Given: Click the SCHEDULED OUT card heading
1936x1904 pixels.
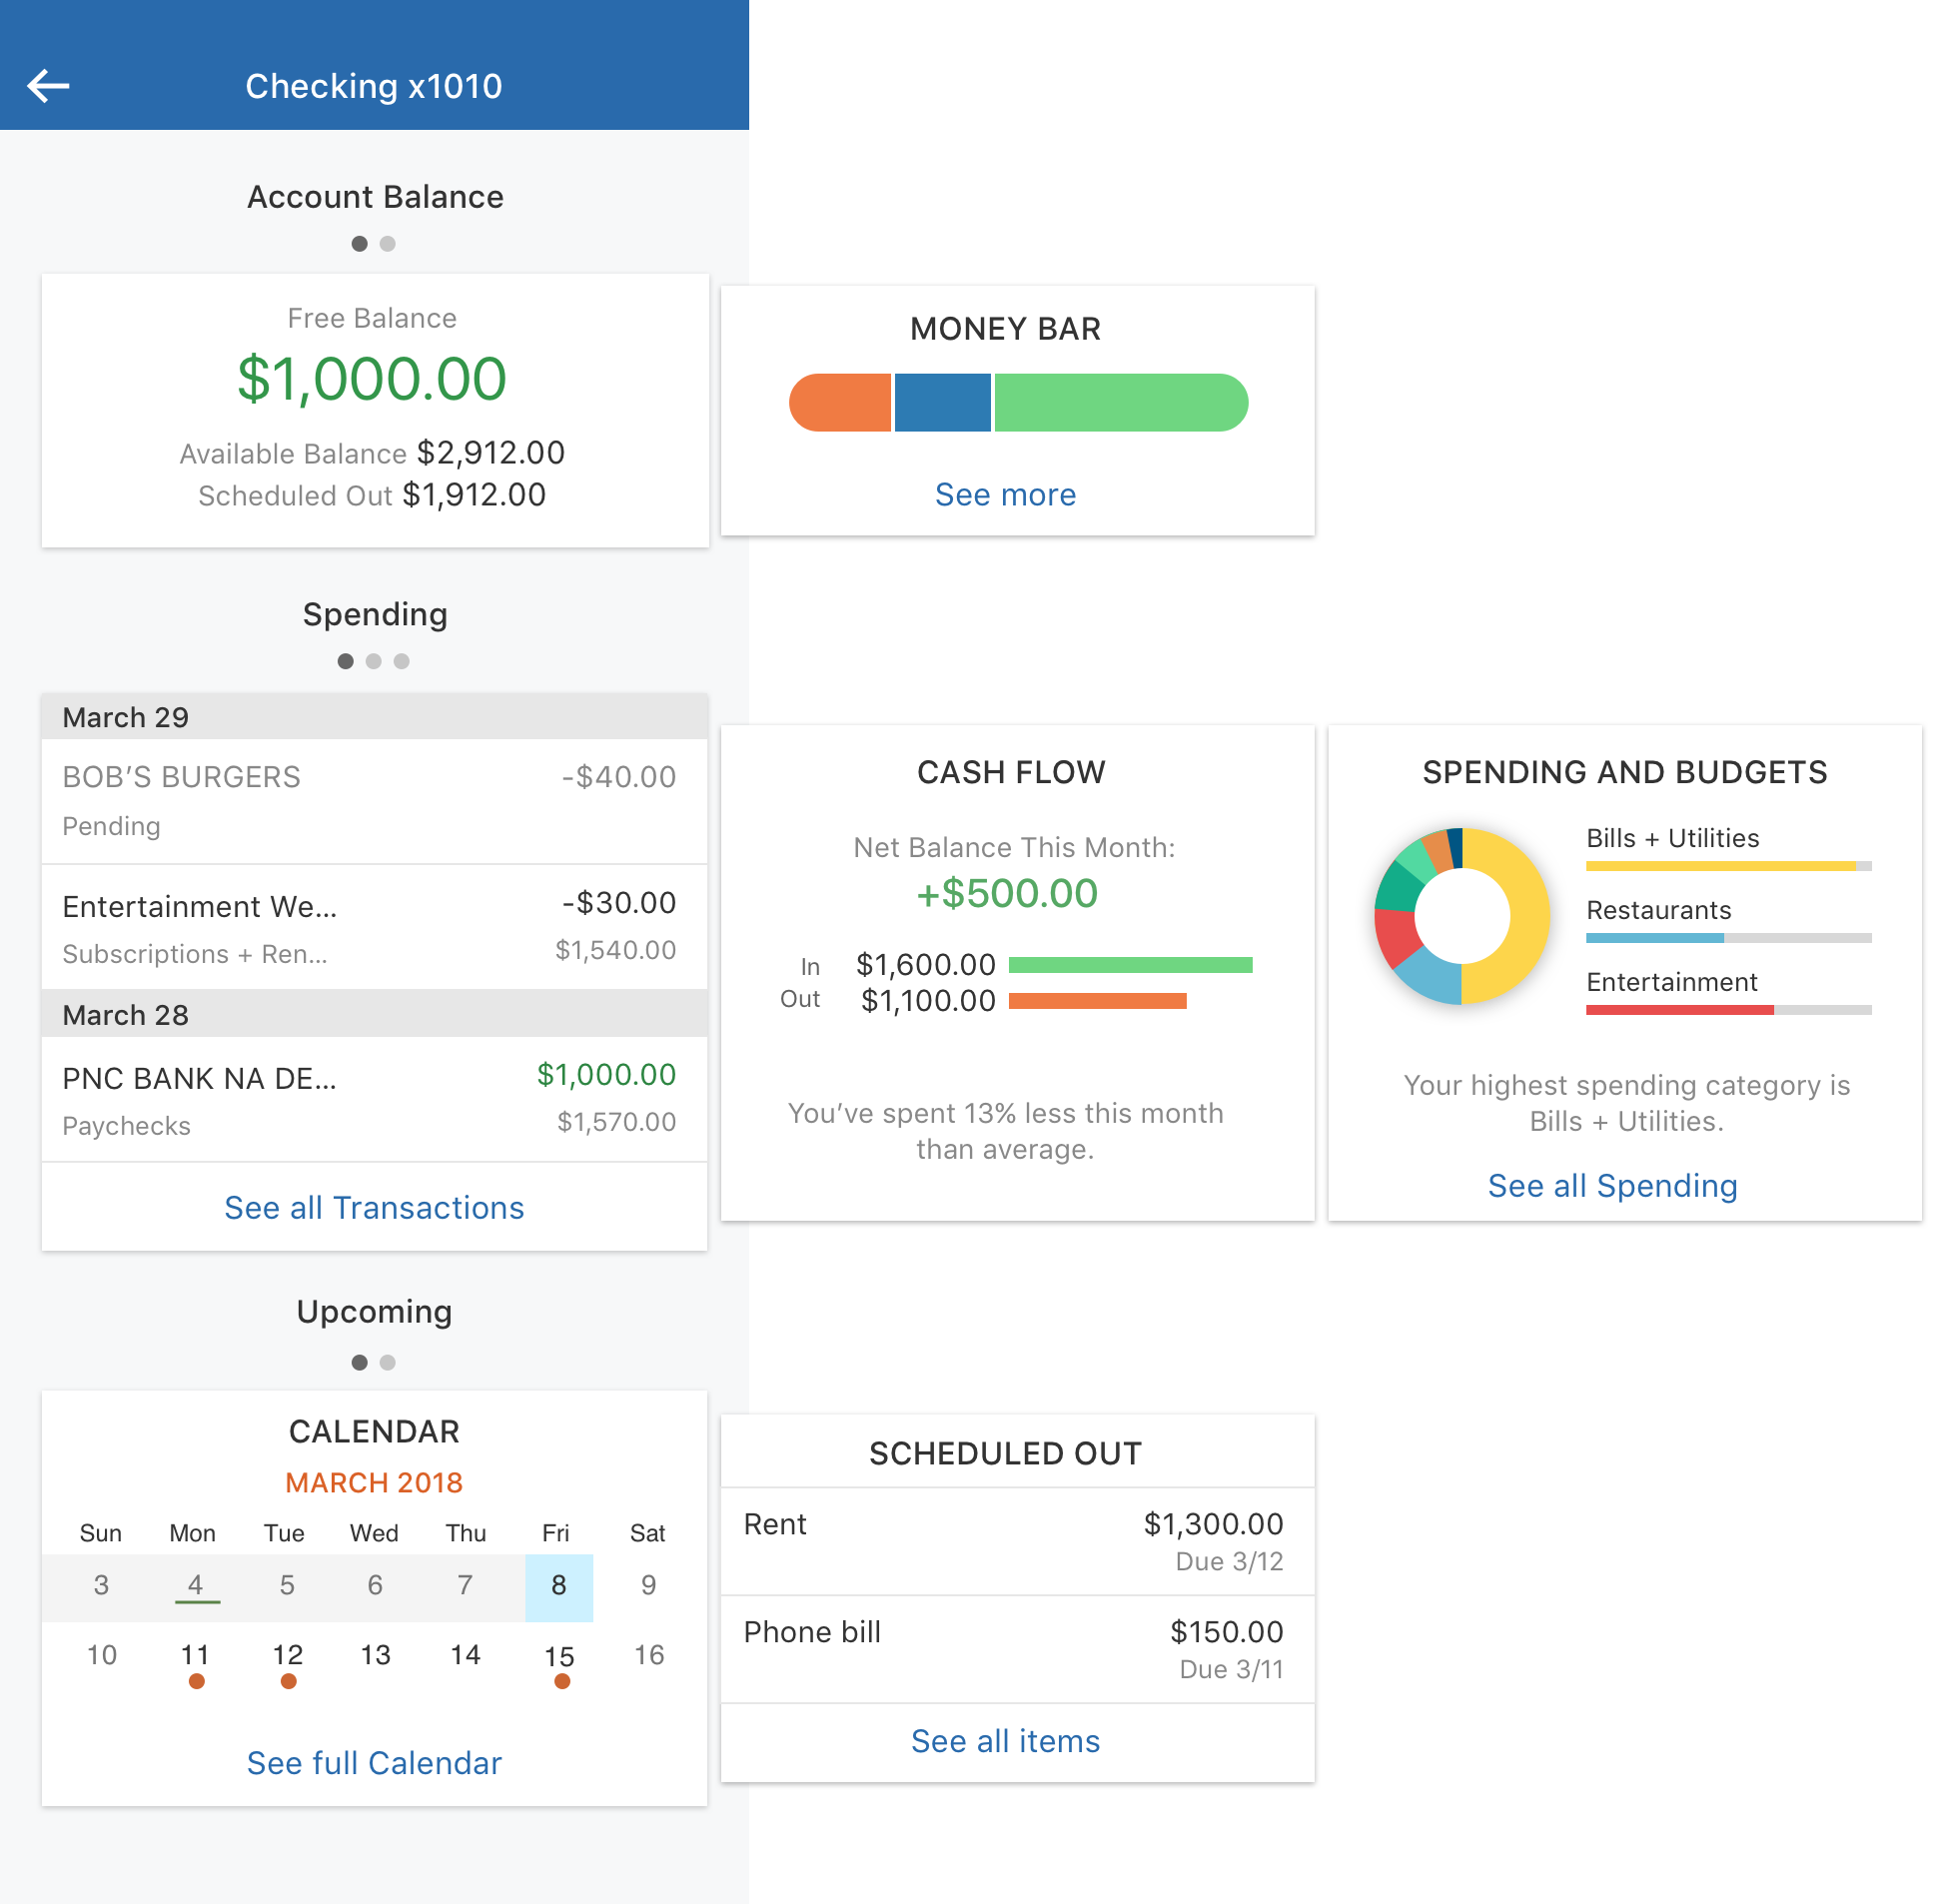Looking at the screenshot, I should pyautogui.click(x=1005, y=1453).
